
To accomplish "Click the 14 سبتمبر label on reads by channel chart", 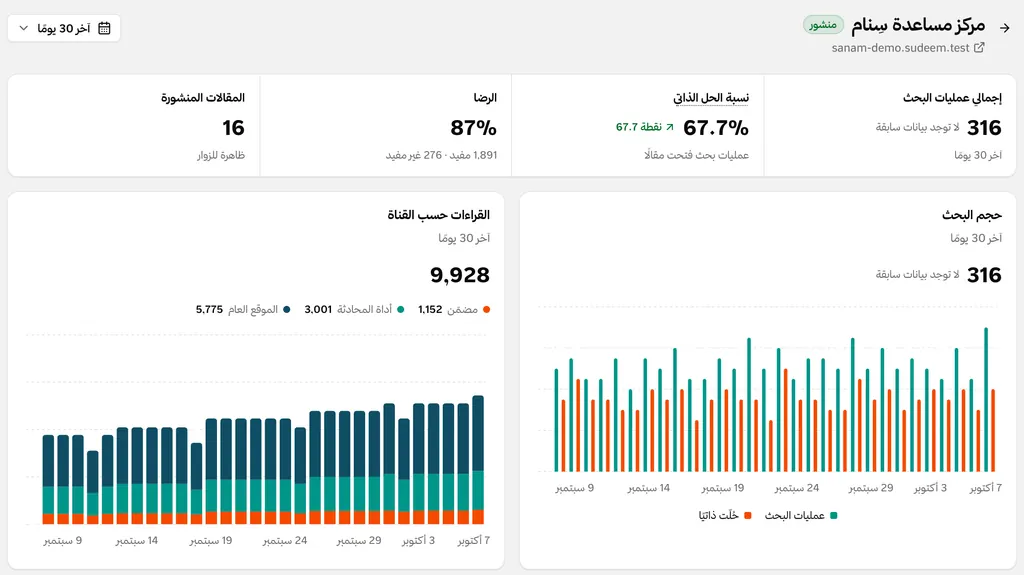I will pyautogui.click(x=136, y=541).
